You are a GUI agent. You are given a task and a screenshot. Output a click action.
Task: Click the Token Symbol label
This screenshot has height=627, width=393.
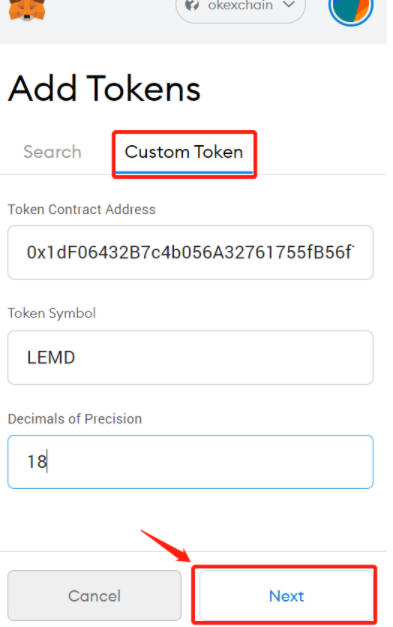click(x=52, y=313)
